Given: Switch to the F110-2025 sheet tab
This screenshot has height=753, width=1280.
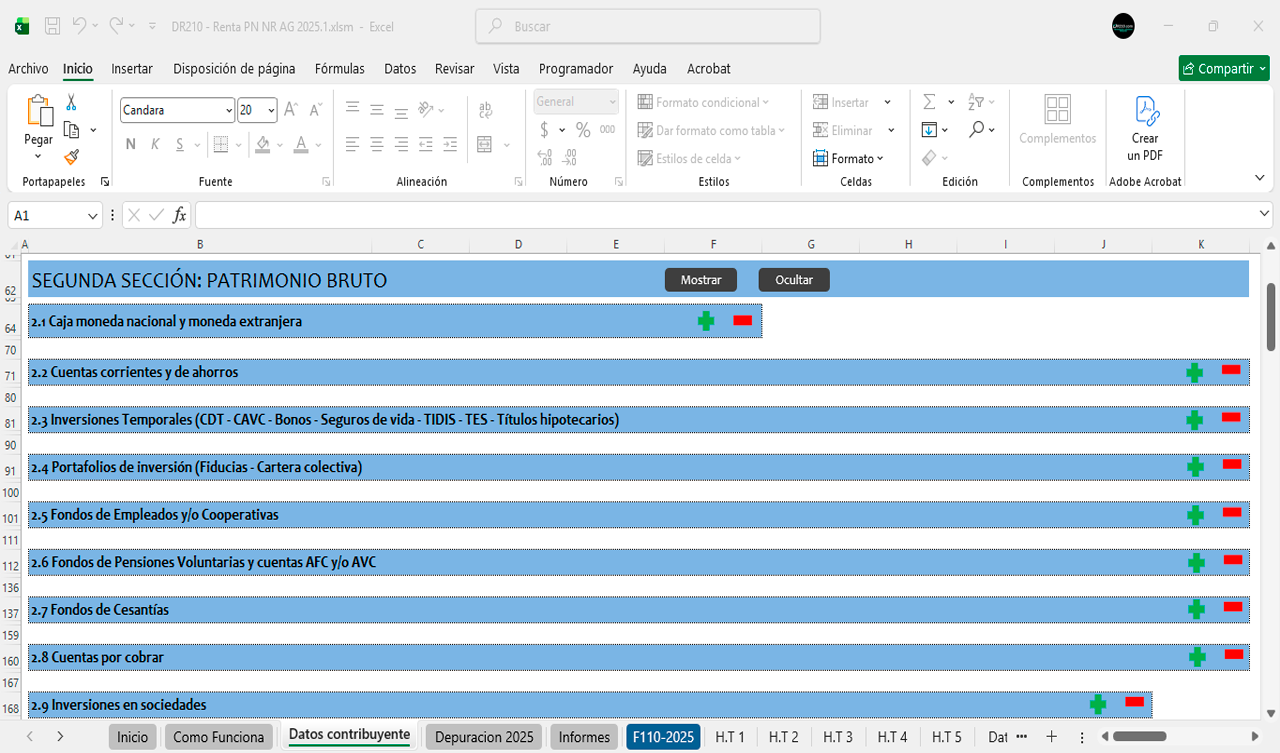Looking at the screenshot, I should point(662,737).
